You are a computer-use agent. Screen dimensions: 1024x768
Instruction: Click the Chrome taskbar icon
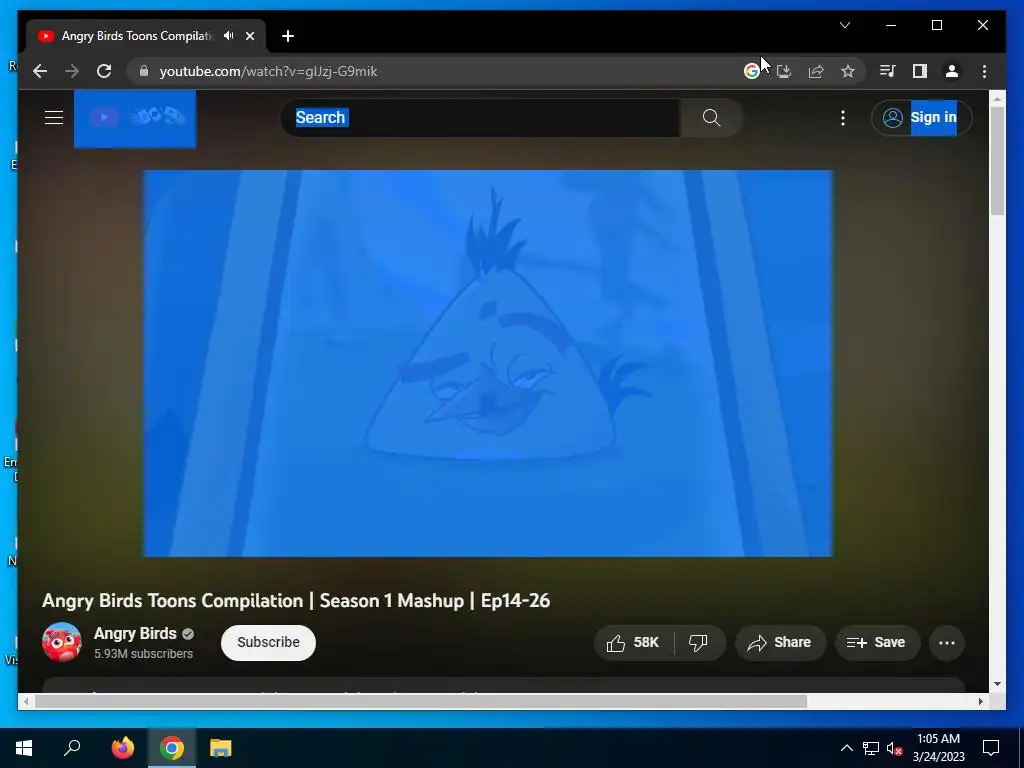coord(172,748)
